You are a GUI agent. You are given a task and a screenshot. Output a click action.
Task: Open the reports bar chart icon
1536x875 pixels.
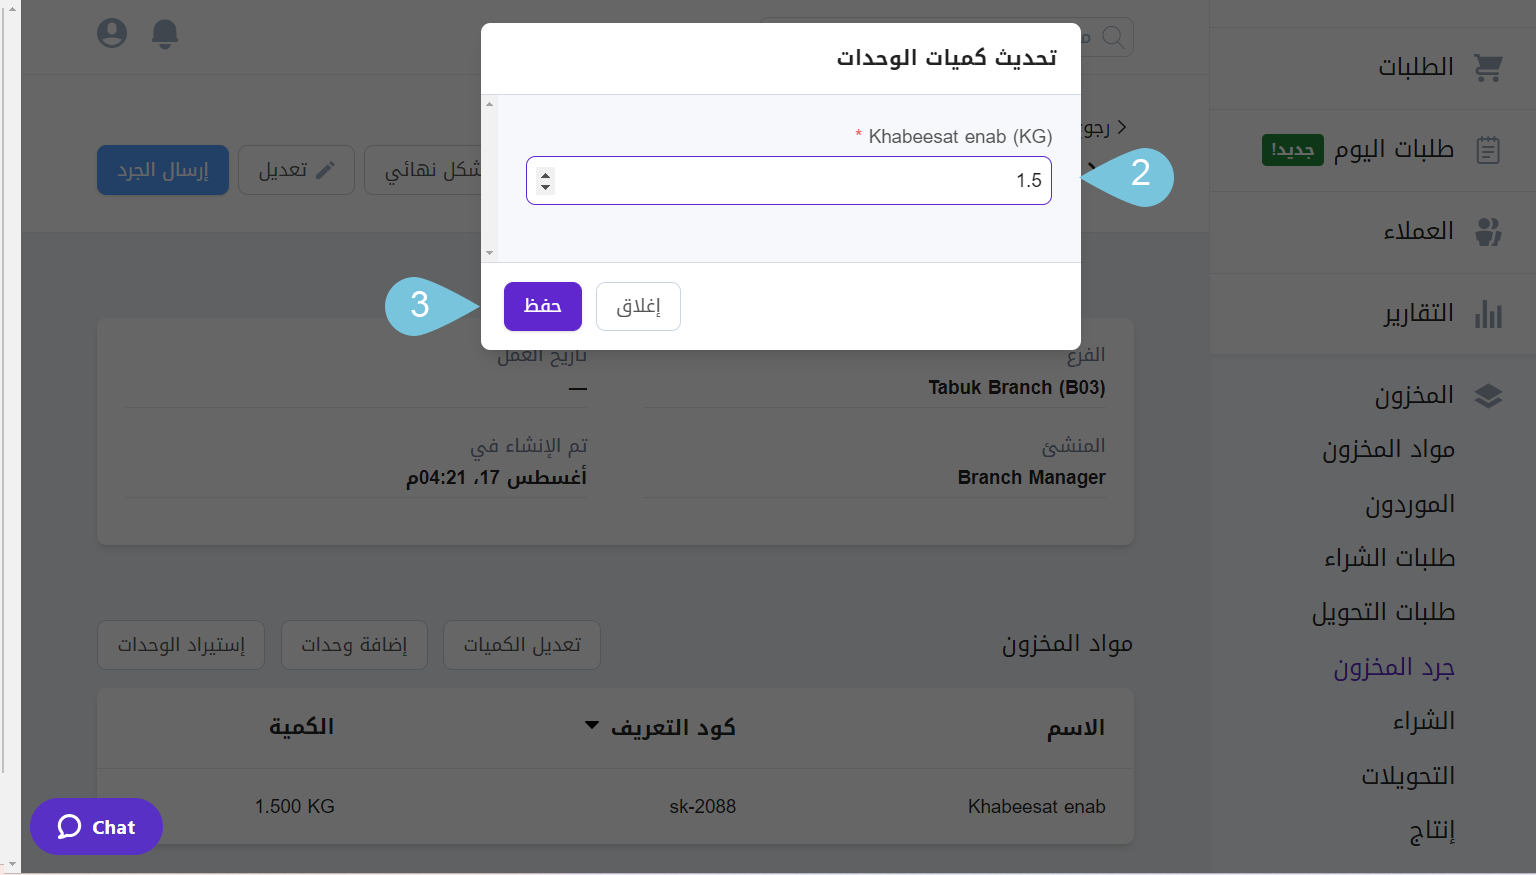[1488, 314]
